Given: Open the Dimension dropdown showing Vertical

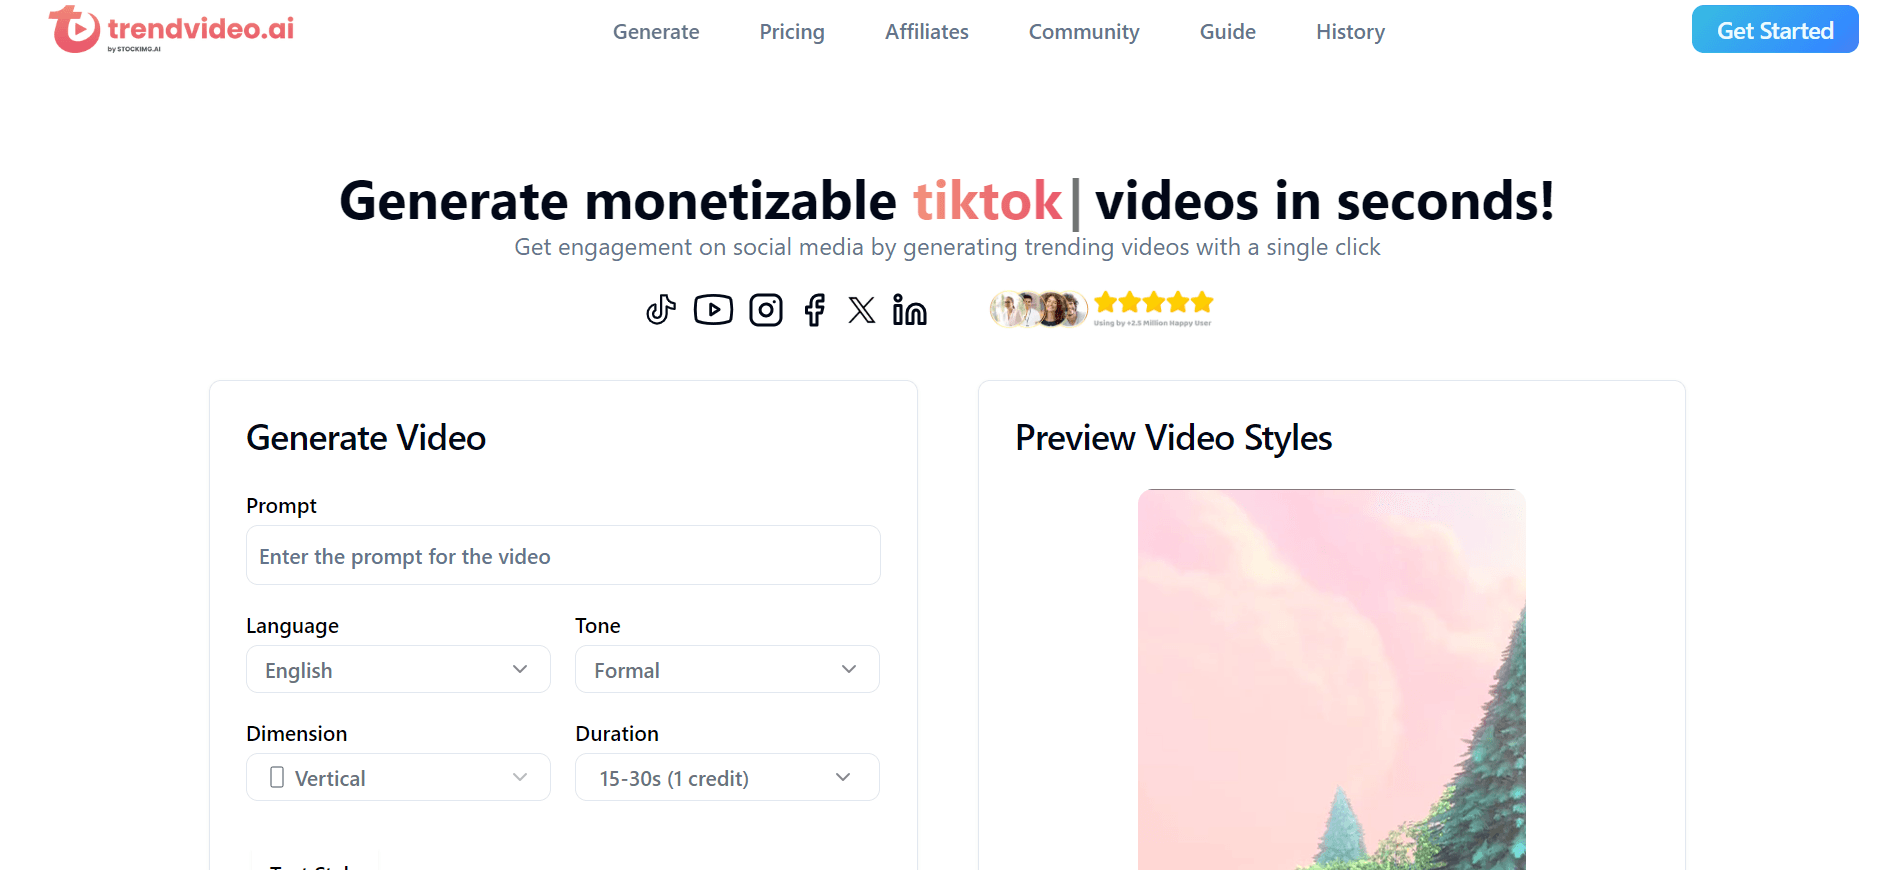Looking at the screenshot, I should tap(398, 777).
